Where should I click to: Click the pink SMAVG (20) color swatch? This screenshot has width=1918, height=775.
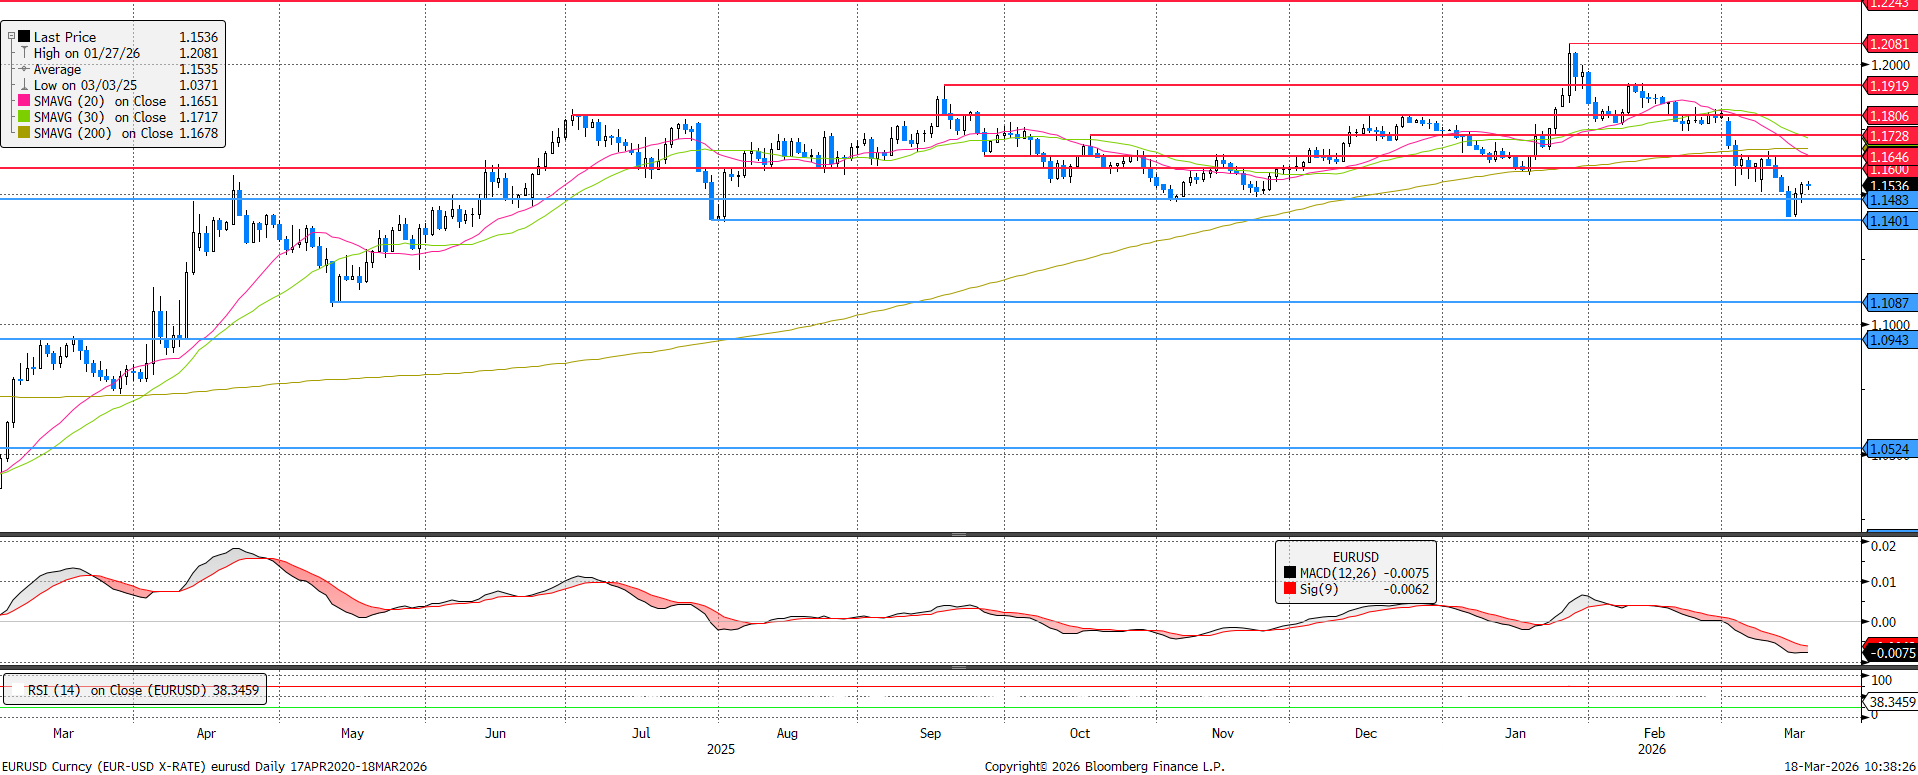pyautogui.click(x=24, y=101)
